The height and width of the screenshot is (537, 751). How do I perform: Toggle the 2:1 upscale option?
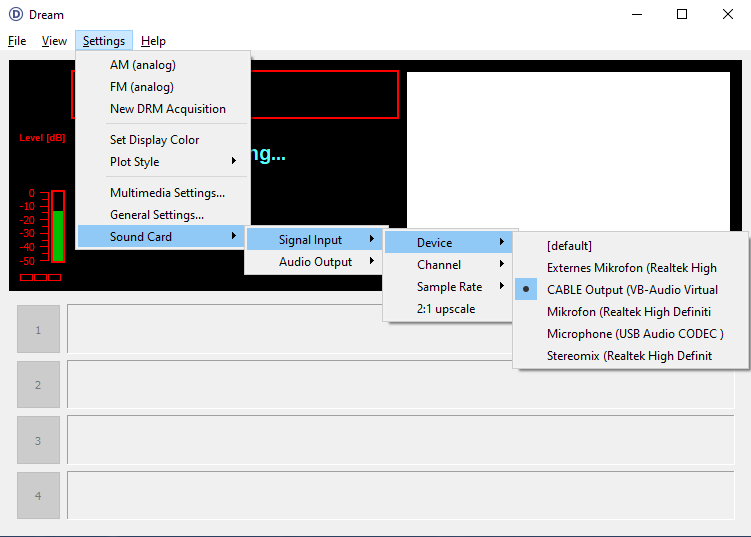pyautogui.click(x=446, y=309)
